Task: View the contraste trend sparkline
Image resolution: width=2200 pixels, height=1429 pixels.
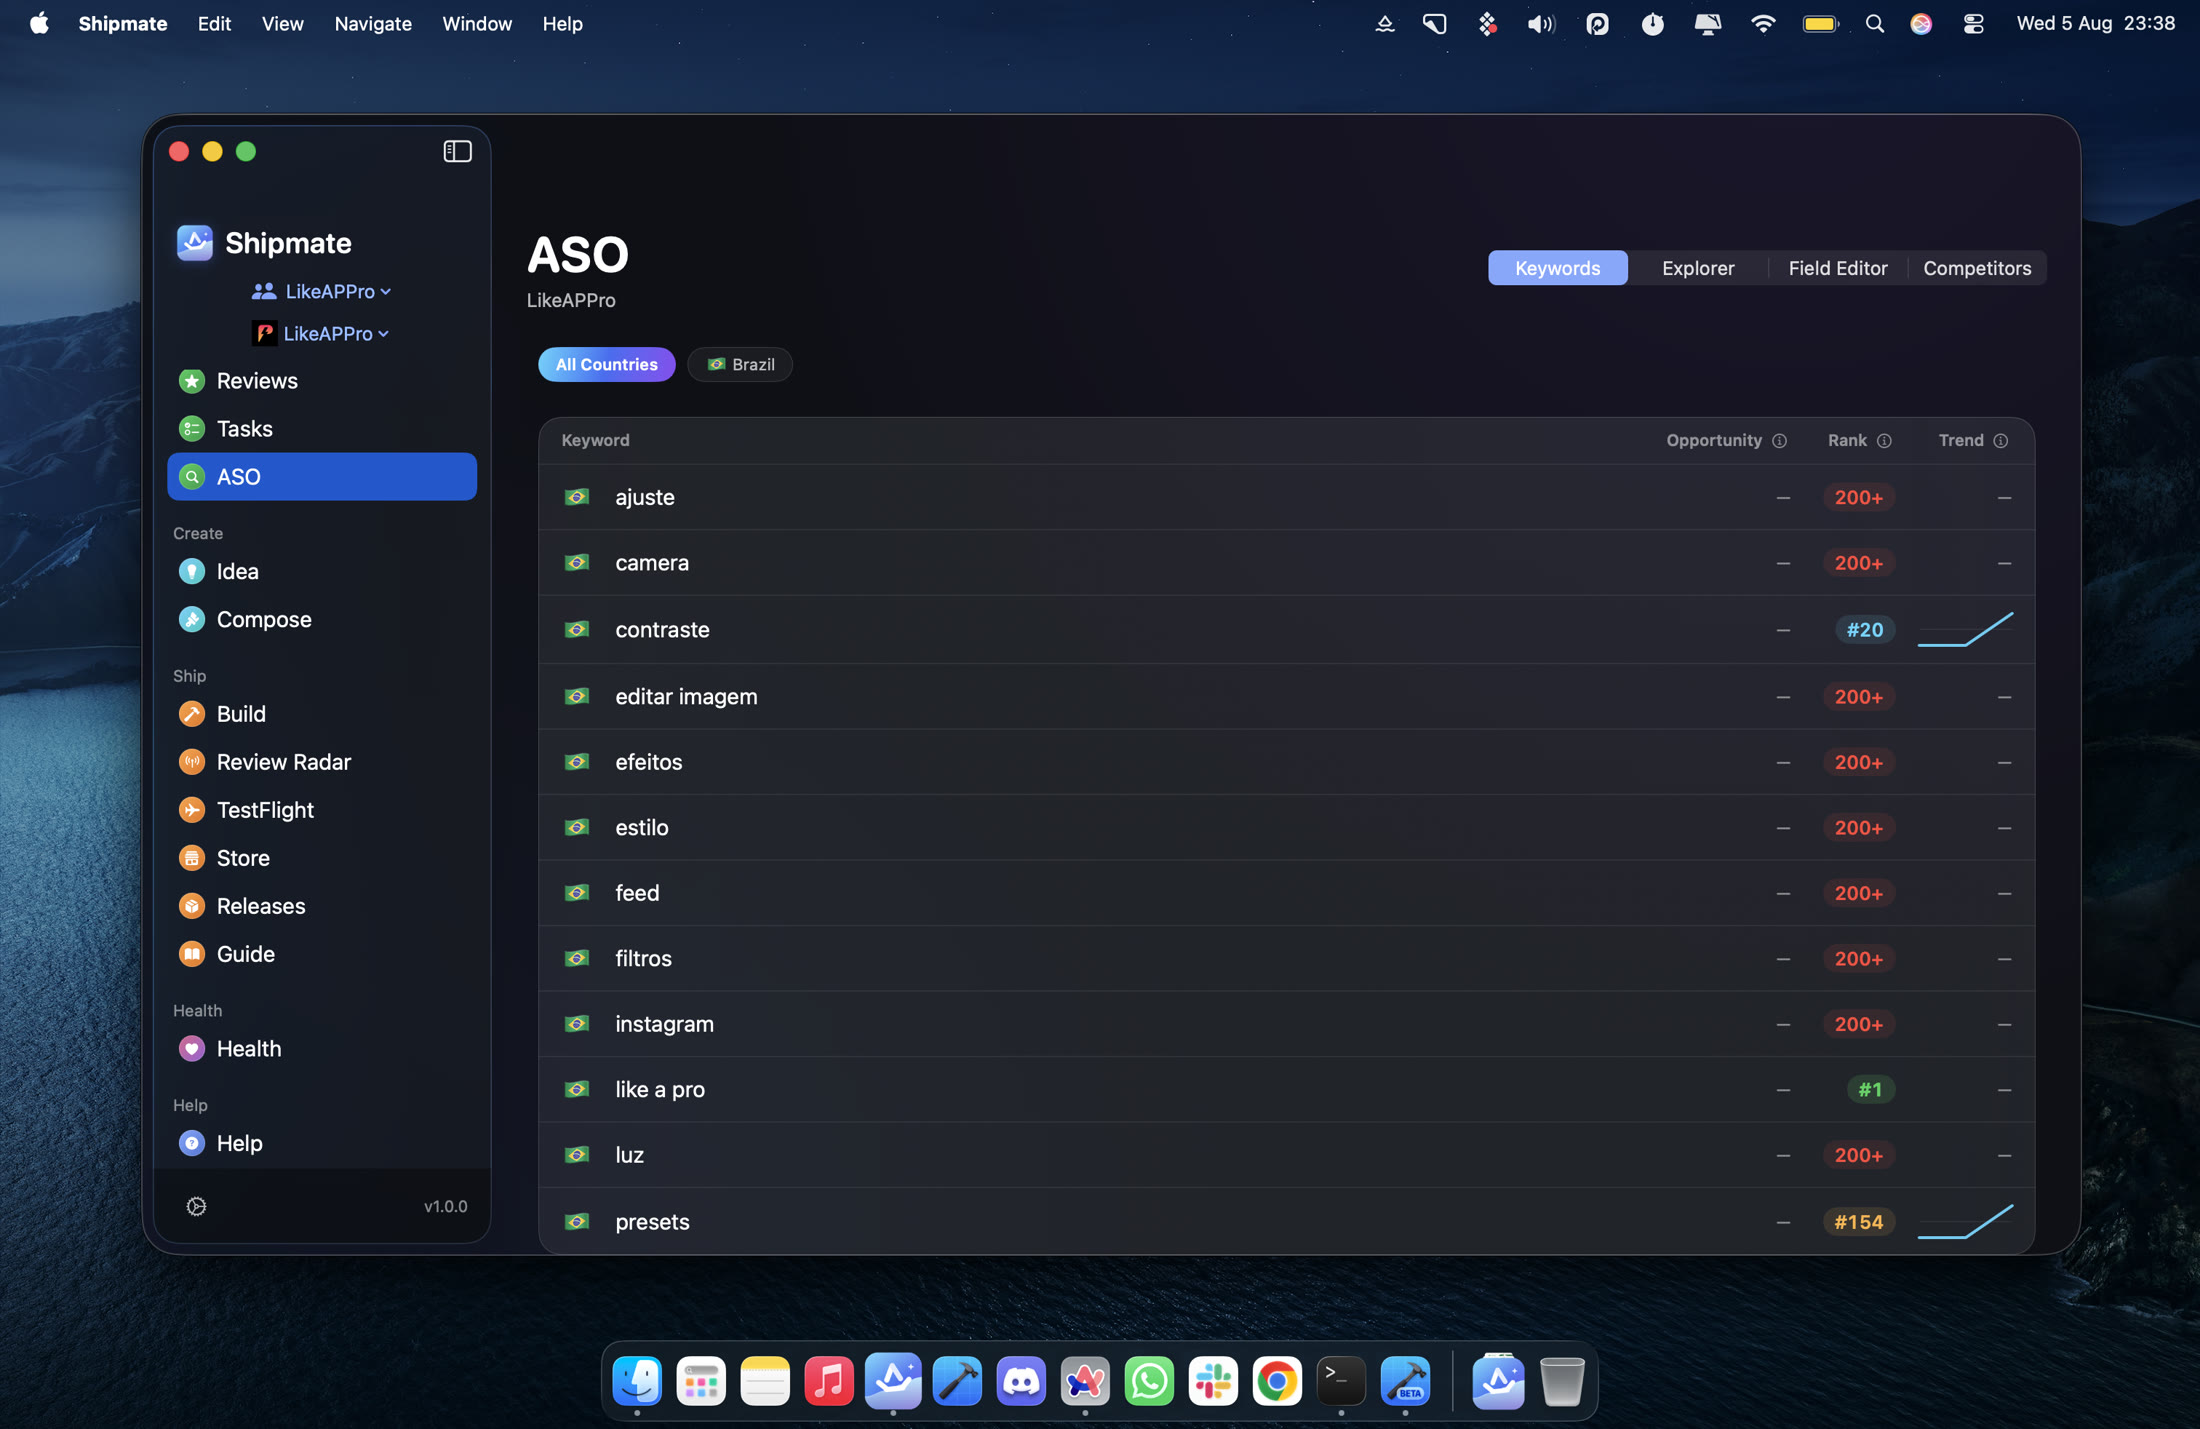Action: [1965, 630]
